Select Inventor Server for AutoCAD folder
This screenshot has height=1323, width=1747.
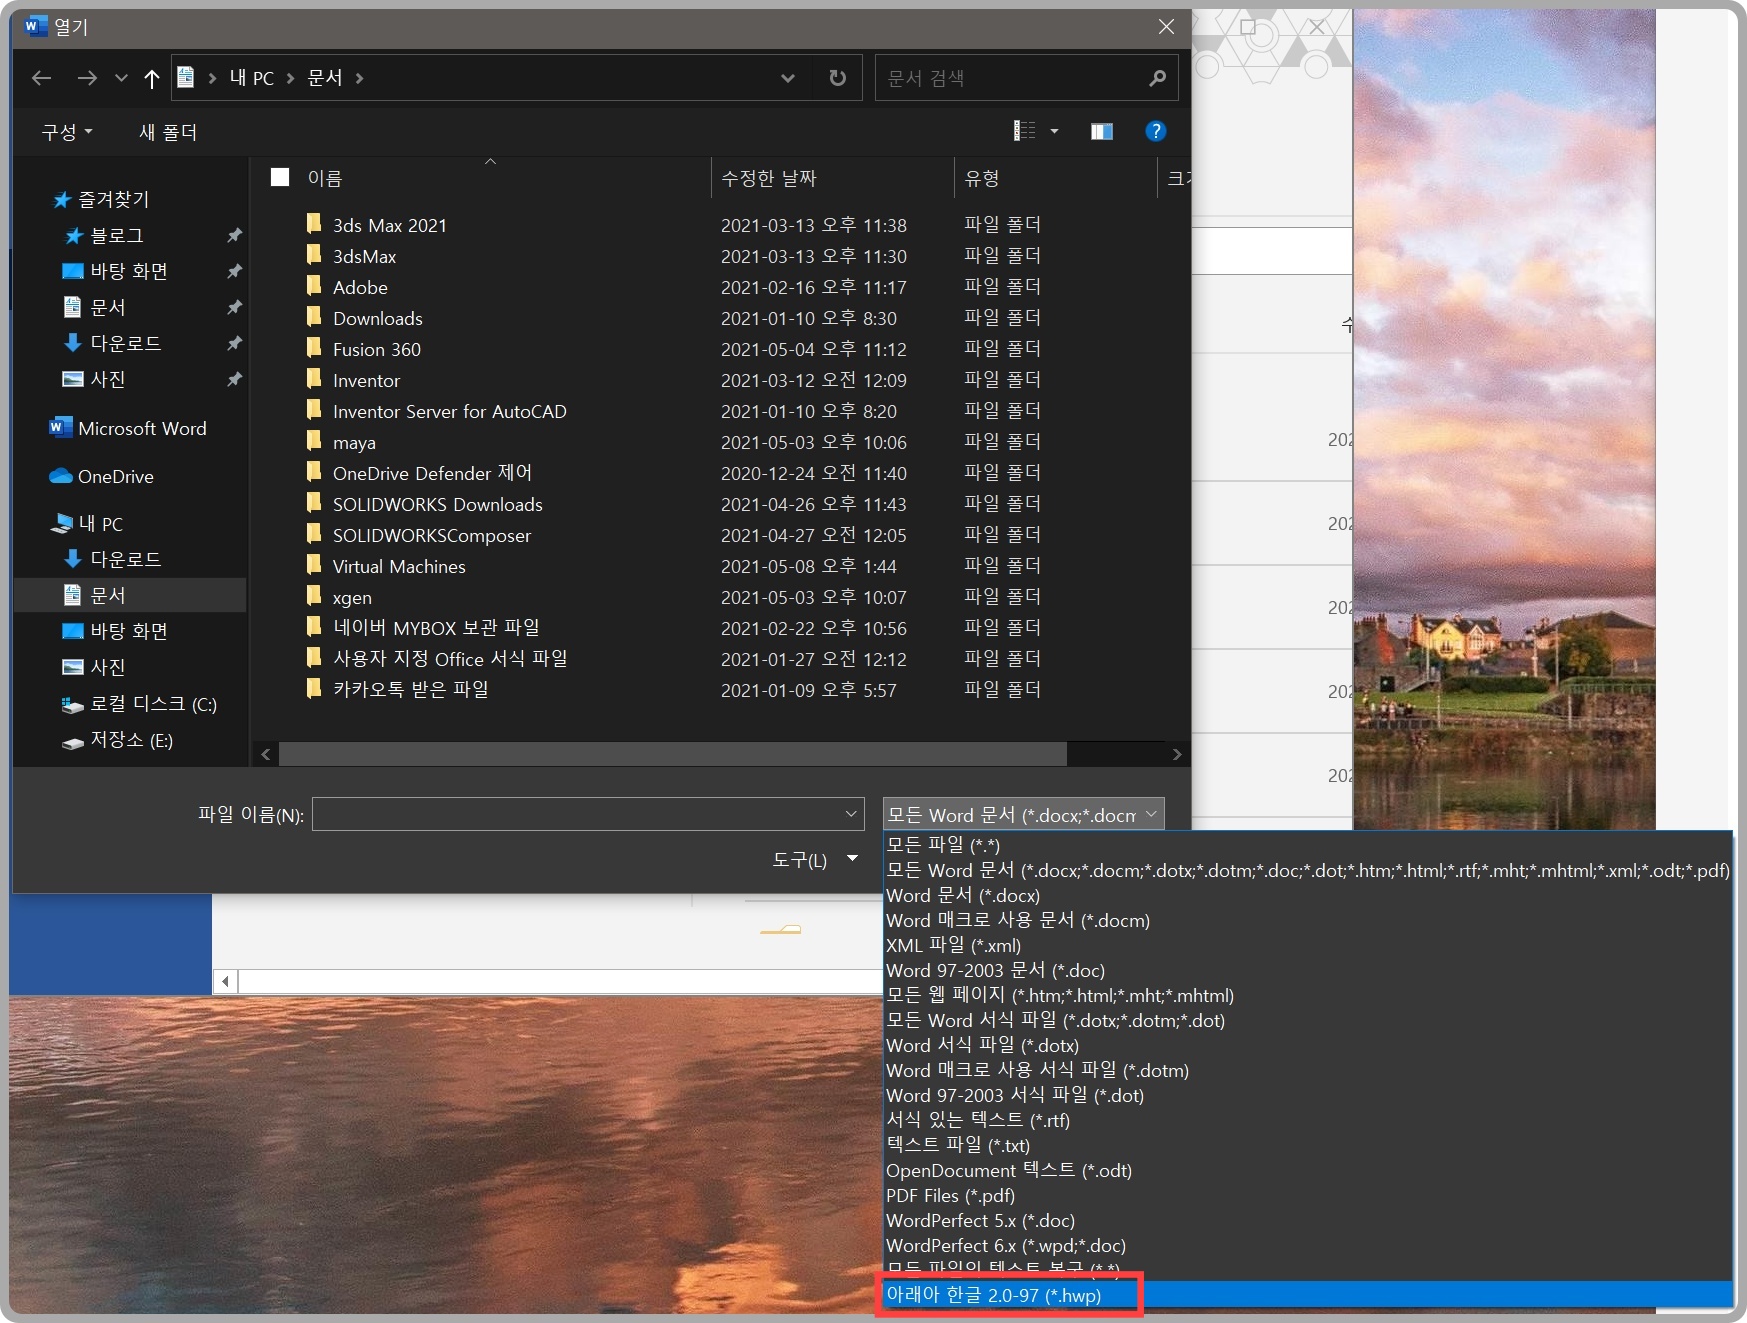[450, 411]
